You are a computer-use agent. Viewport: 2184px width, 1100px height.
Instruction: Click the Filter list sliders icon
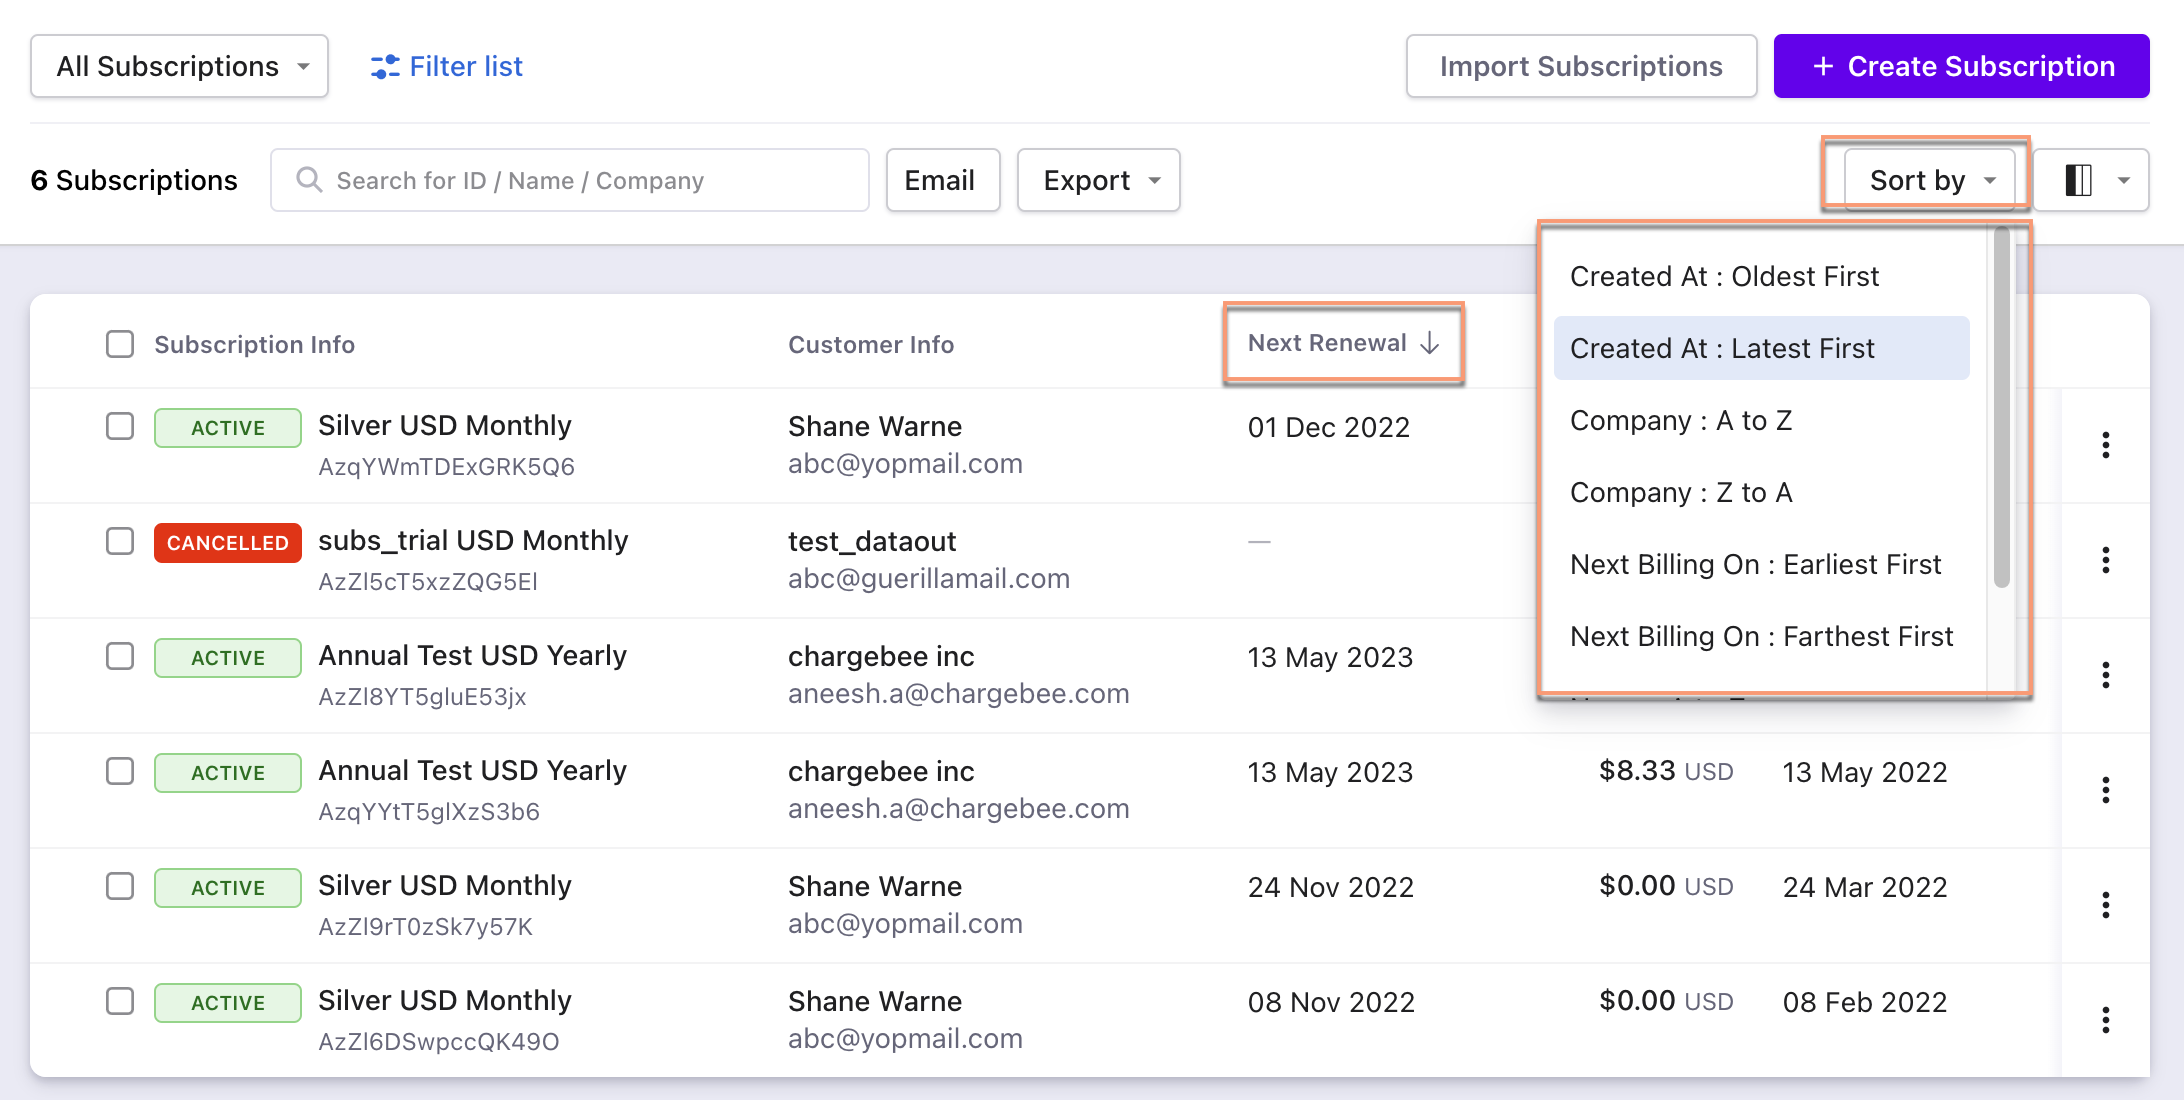point(385,67)
